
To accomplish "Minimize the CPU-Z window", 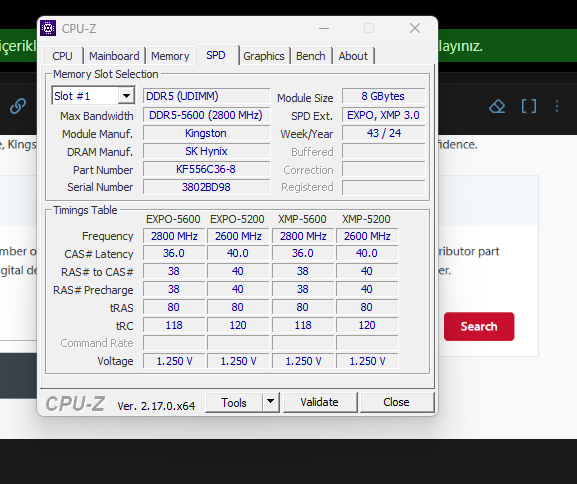I will [x=324, y=28].
